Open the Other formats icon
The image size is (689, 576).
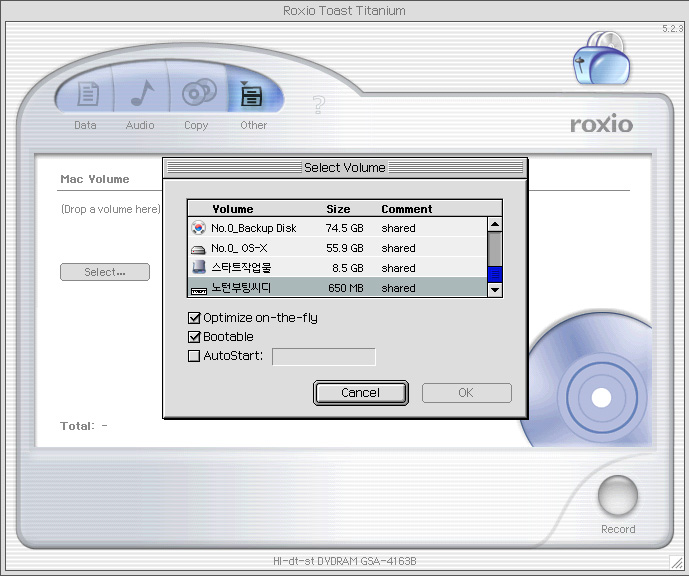click(x=252, y=95)
